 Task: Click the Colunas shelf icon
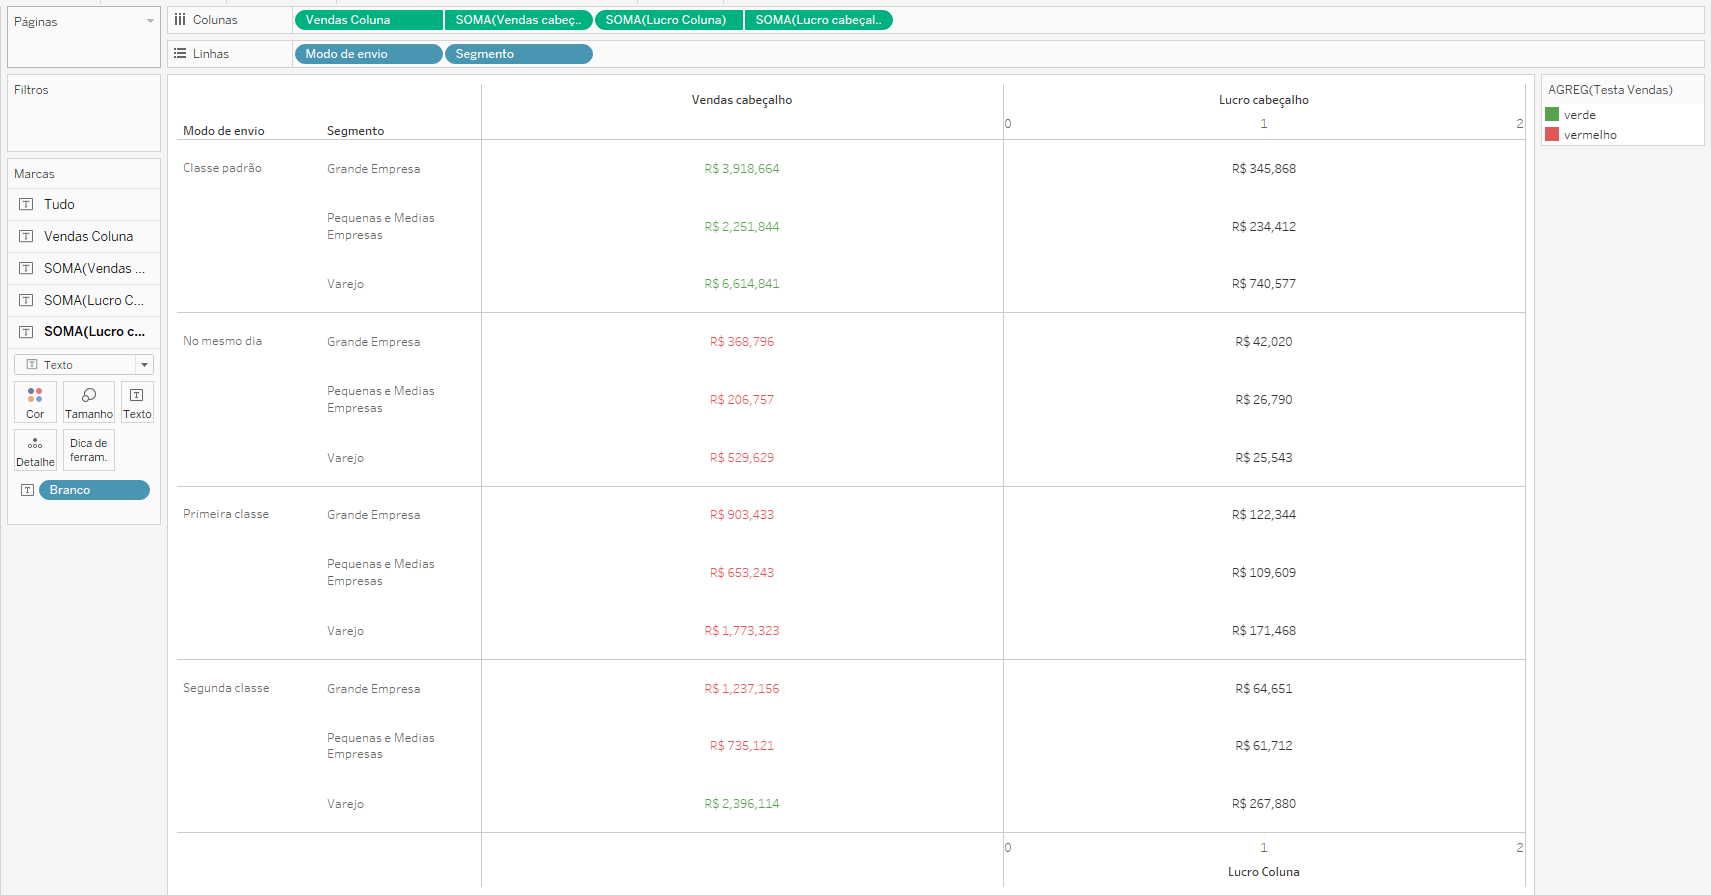coord(180,20)
